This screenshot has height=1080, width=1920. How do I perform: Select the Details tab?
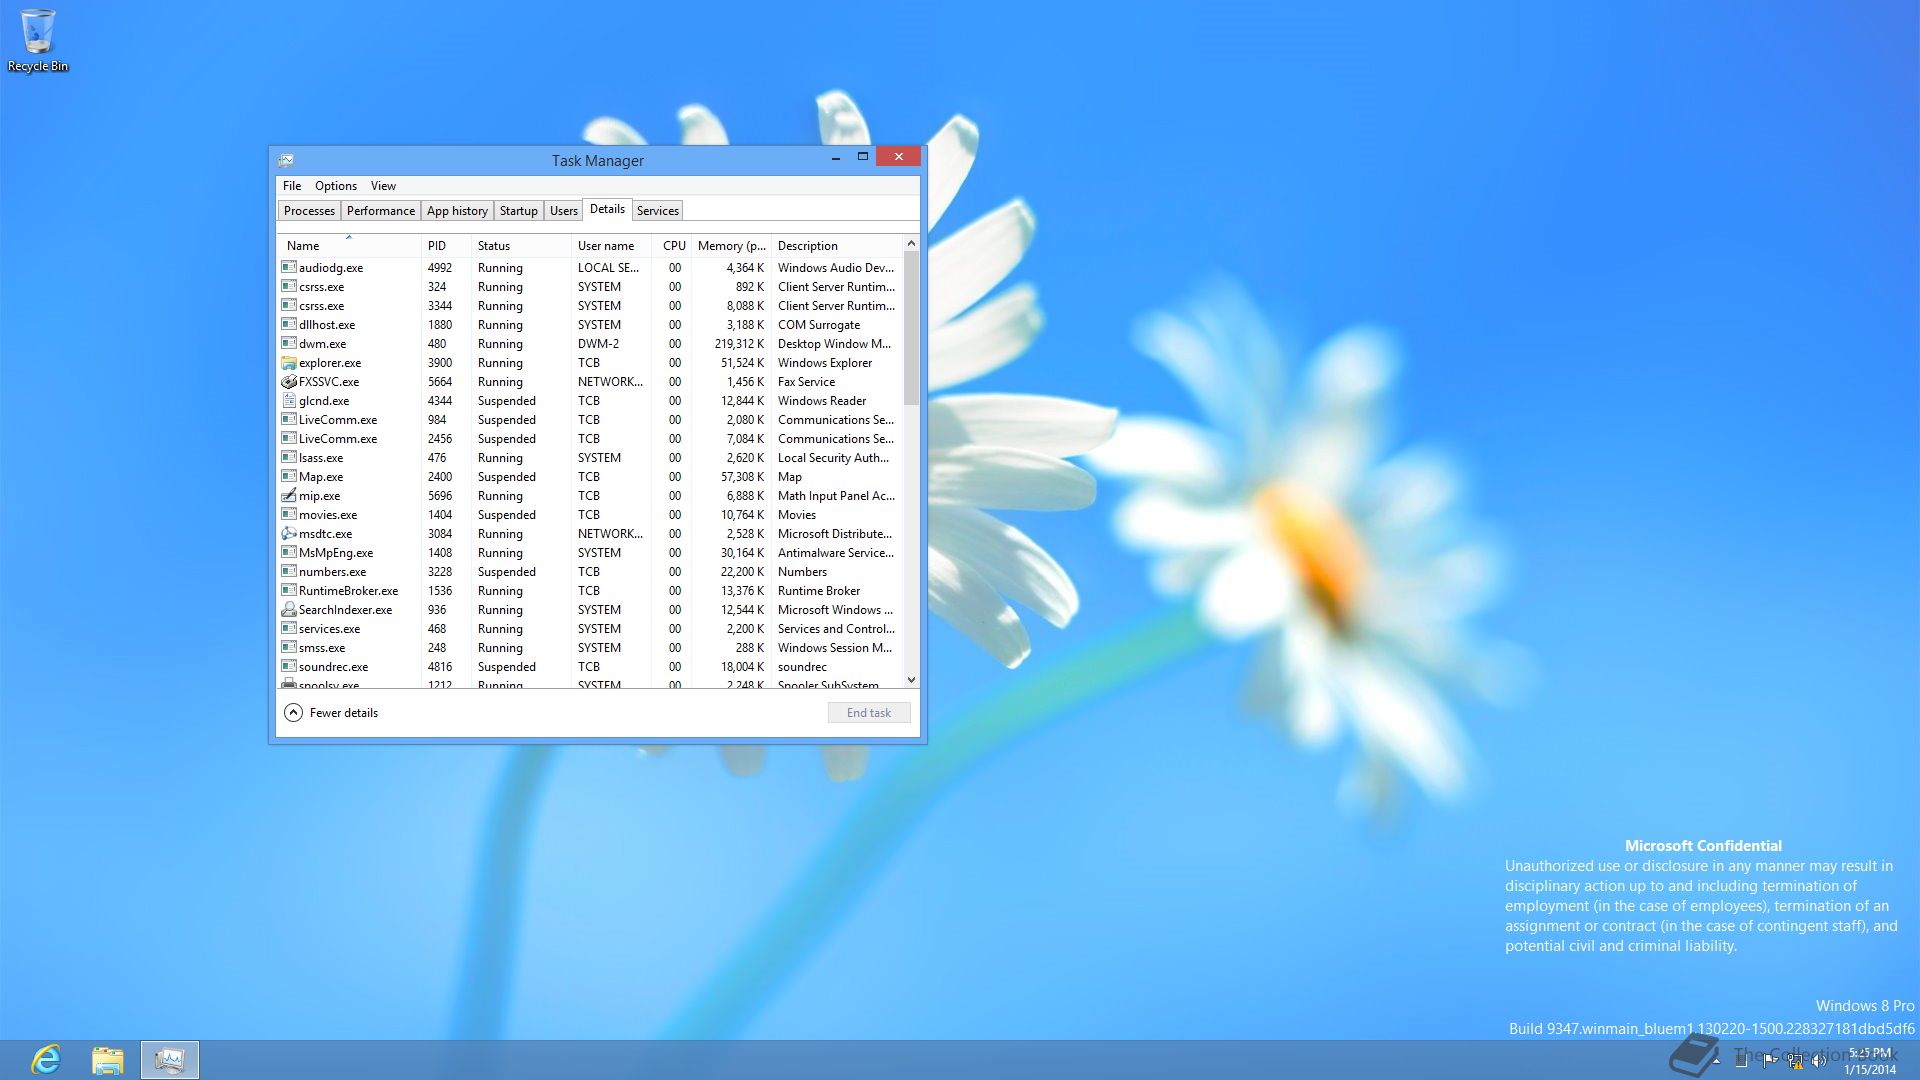click(607, 209)
